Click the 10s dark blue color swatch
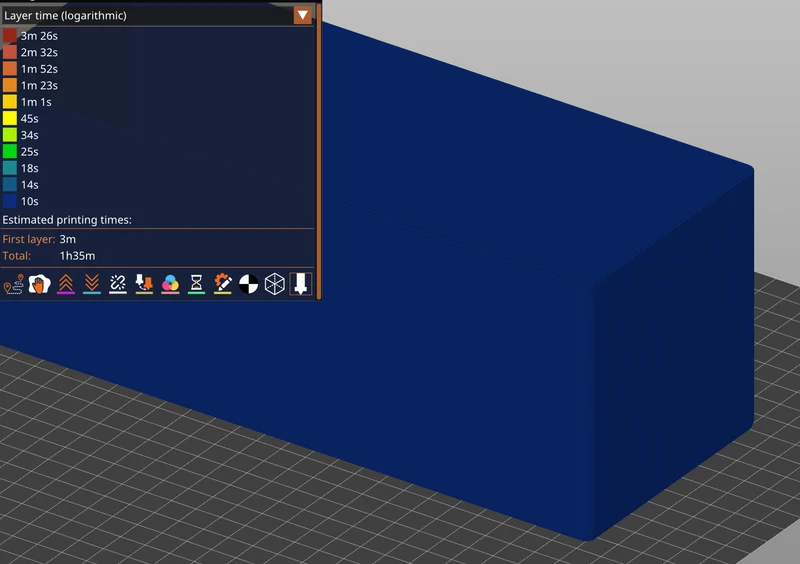This screenshot has width=800, height=564. (10, 201)
